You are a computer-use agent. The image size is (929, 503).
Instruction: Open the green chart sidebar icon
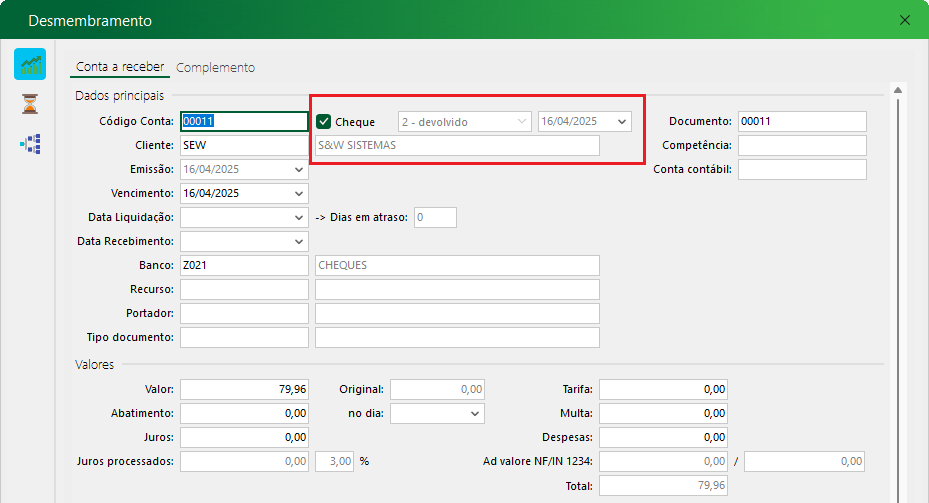[30, 64]
